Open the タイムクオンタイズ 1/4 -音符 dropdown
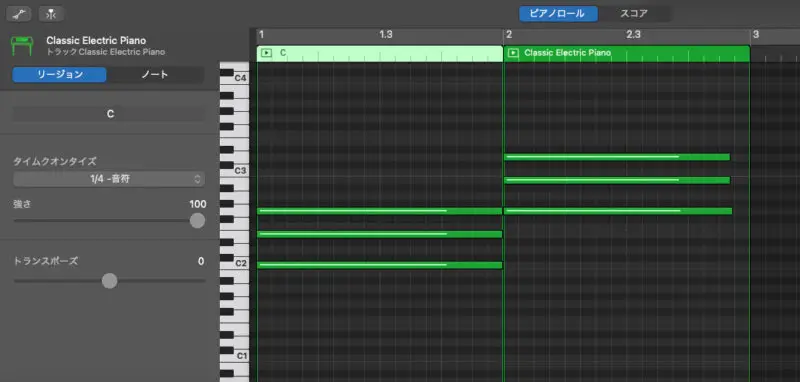The height and width of the screenshot is (382, 800). pyautogui.click(x=109, y=179)
